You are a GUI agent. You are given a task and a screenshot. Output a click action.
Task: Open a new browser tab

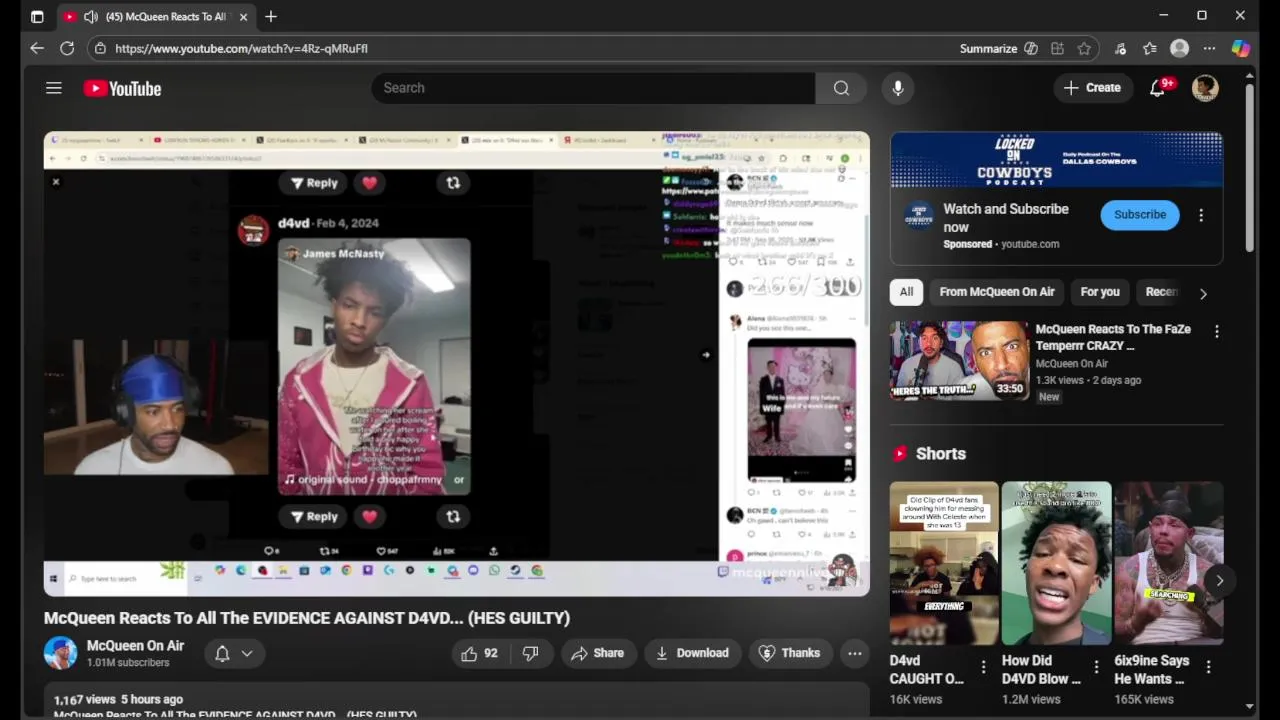271,16
